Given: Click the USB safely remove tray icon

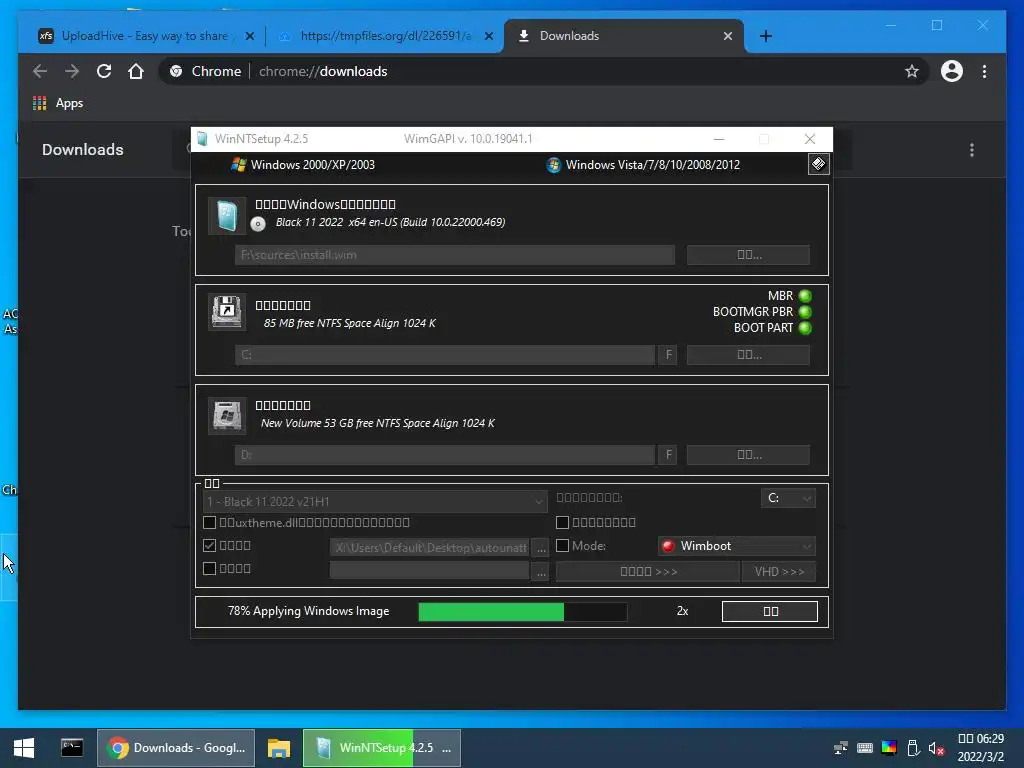Looking at the screenshot, I should pos(913,748).
